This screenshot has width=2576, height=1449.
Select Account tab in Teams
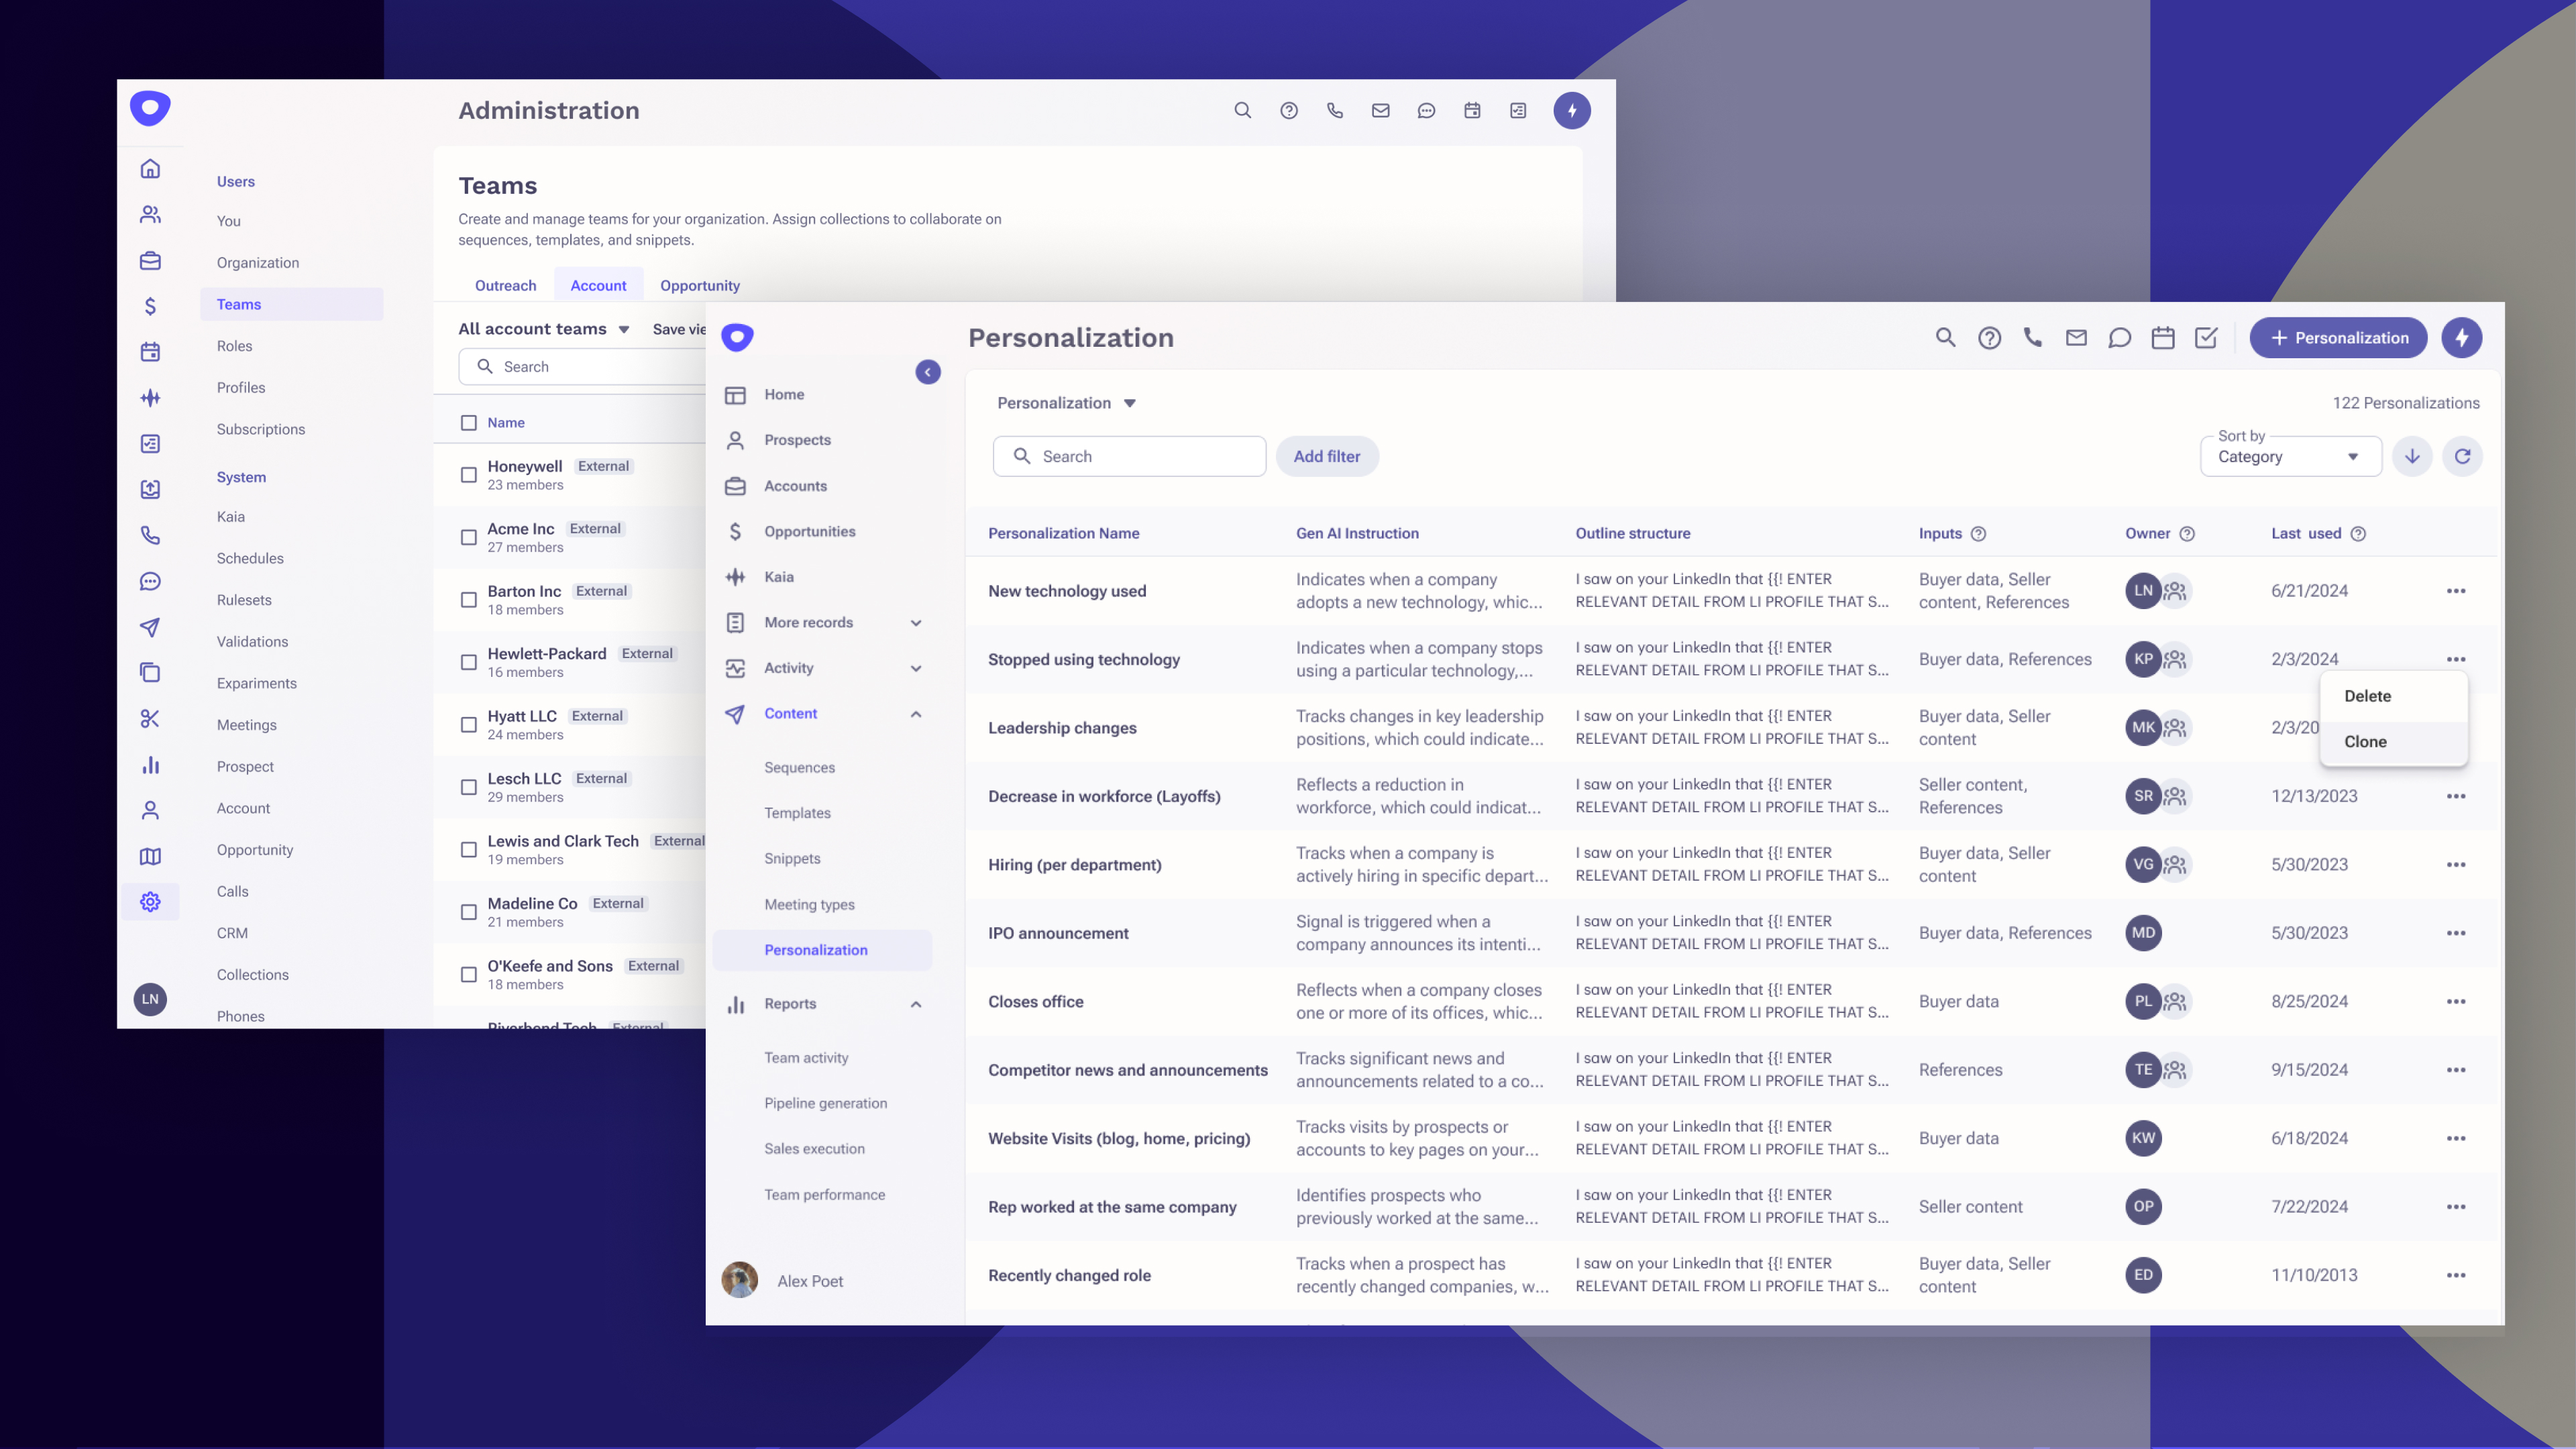[598, 285]
